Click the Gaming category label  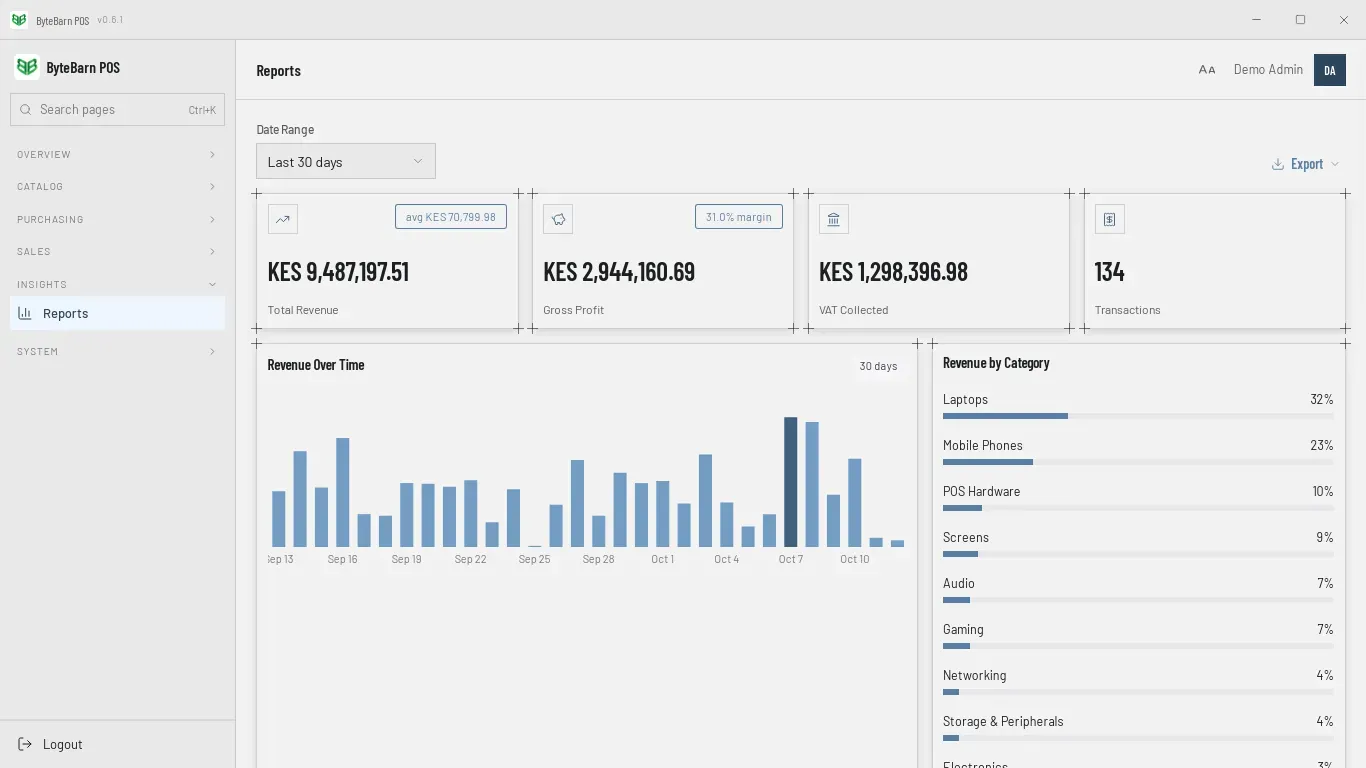click(963, 630)
